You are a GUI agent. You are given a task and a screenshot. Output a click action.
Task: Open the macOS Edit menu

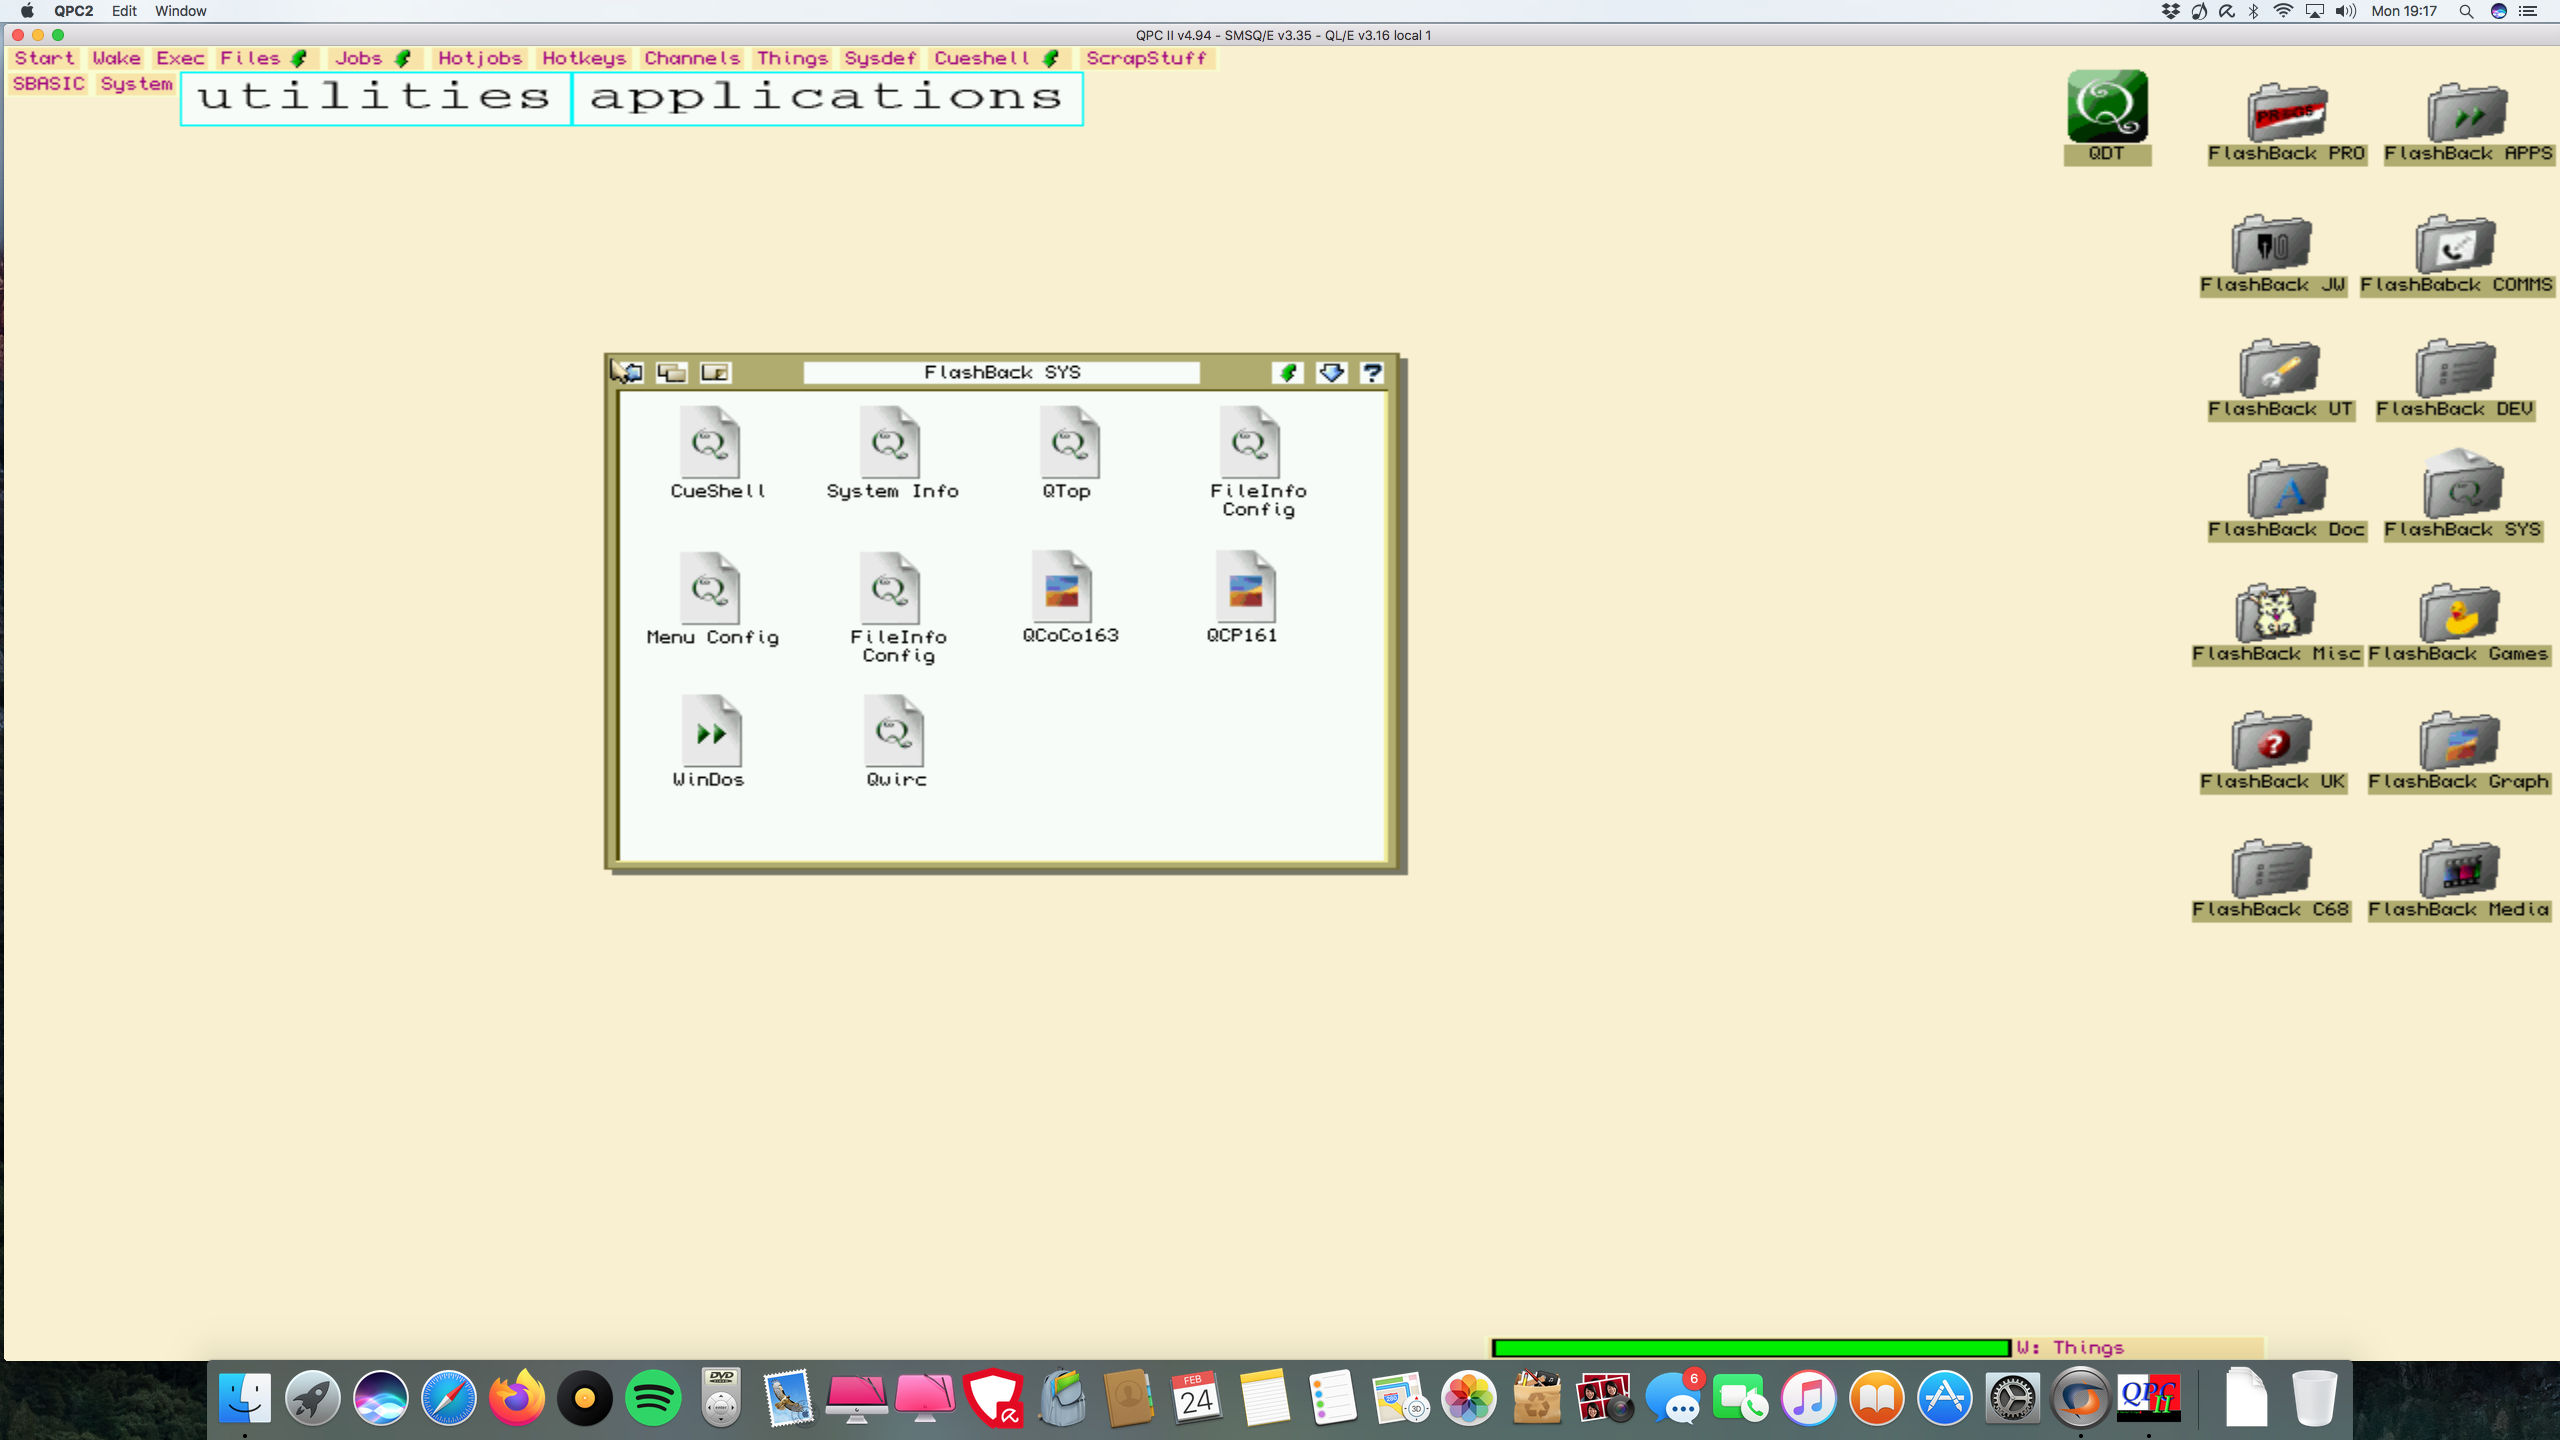click(124, 11)
